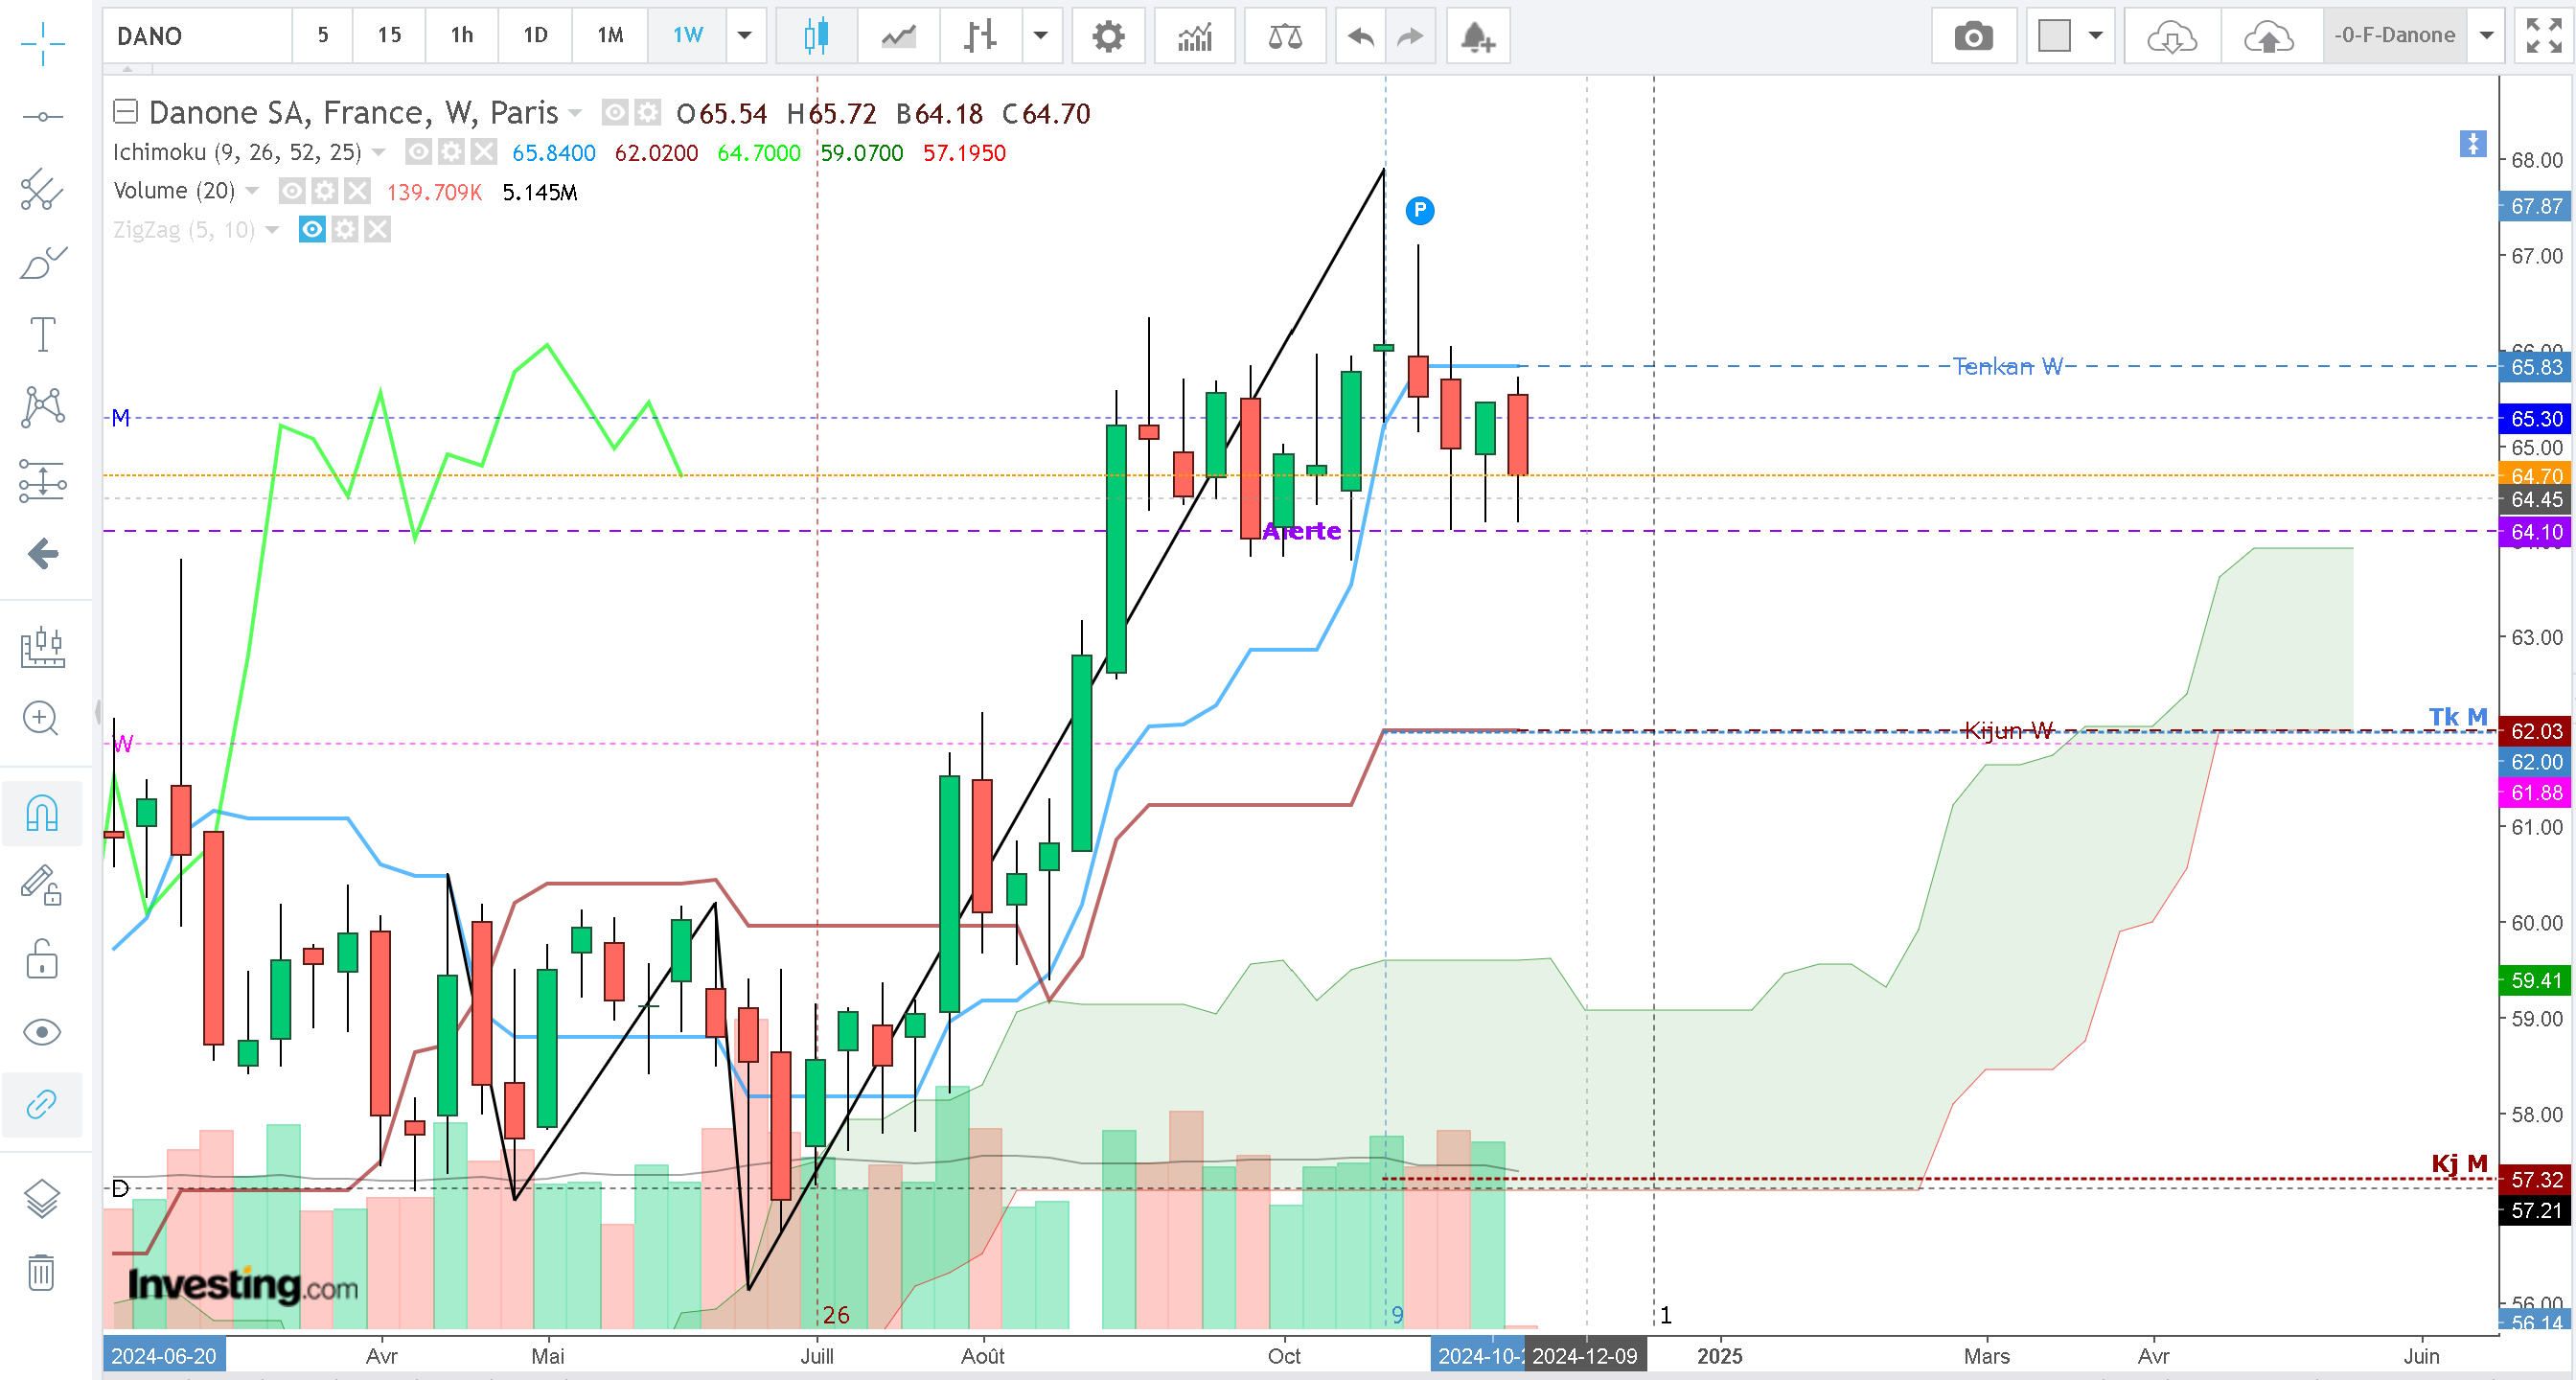Switch to the 1M timeframe
Screen dimensions: 2576x1380
[x=610, y=36]
